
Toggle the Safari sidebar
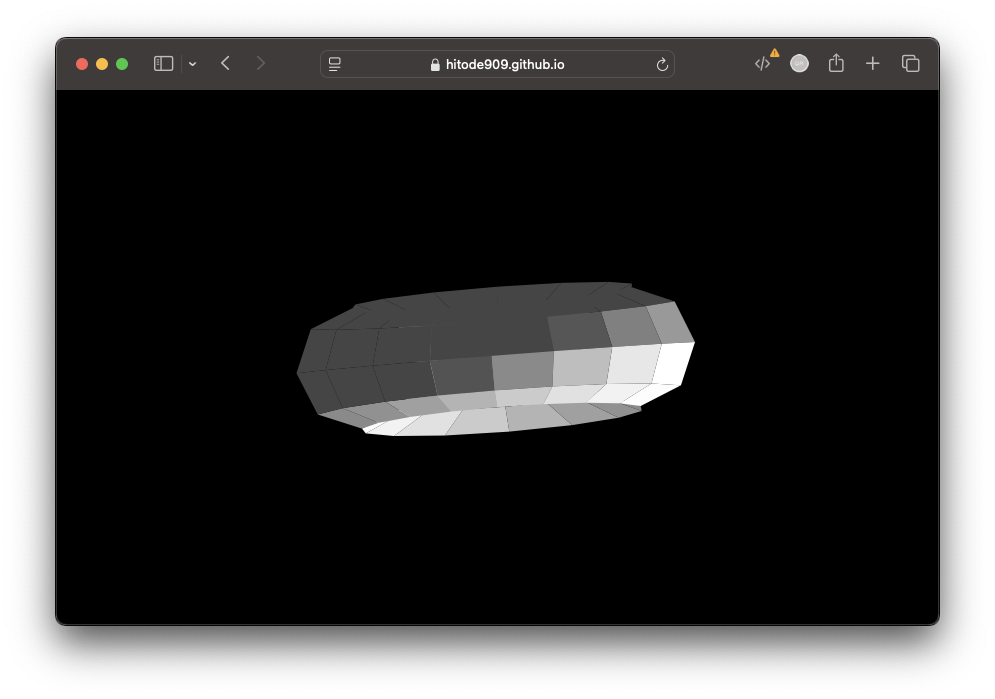[x=163, y=63]
